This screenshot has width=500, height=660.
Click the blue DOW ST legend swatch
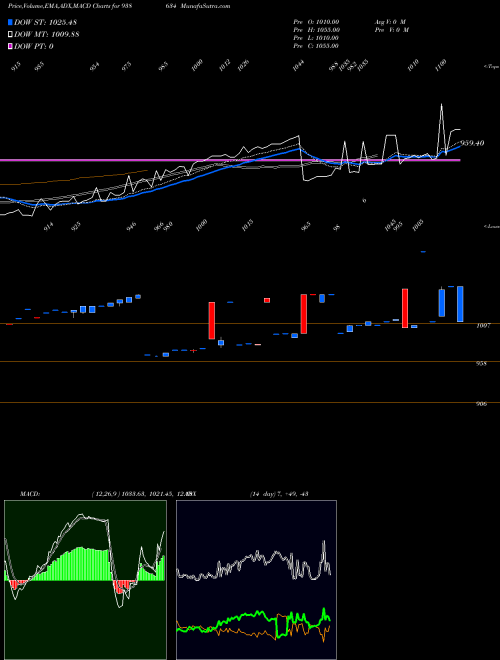pos(10,22)
